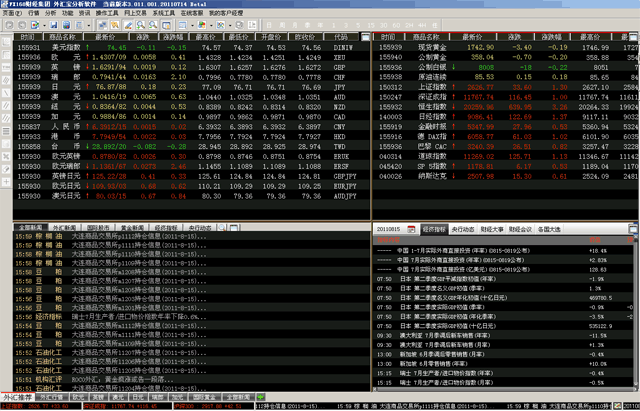This screenshot has height=411, width=640.
Task: Switch to the 国际股市 news tab
Action: [98, 228]
